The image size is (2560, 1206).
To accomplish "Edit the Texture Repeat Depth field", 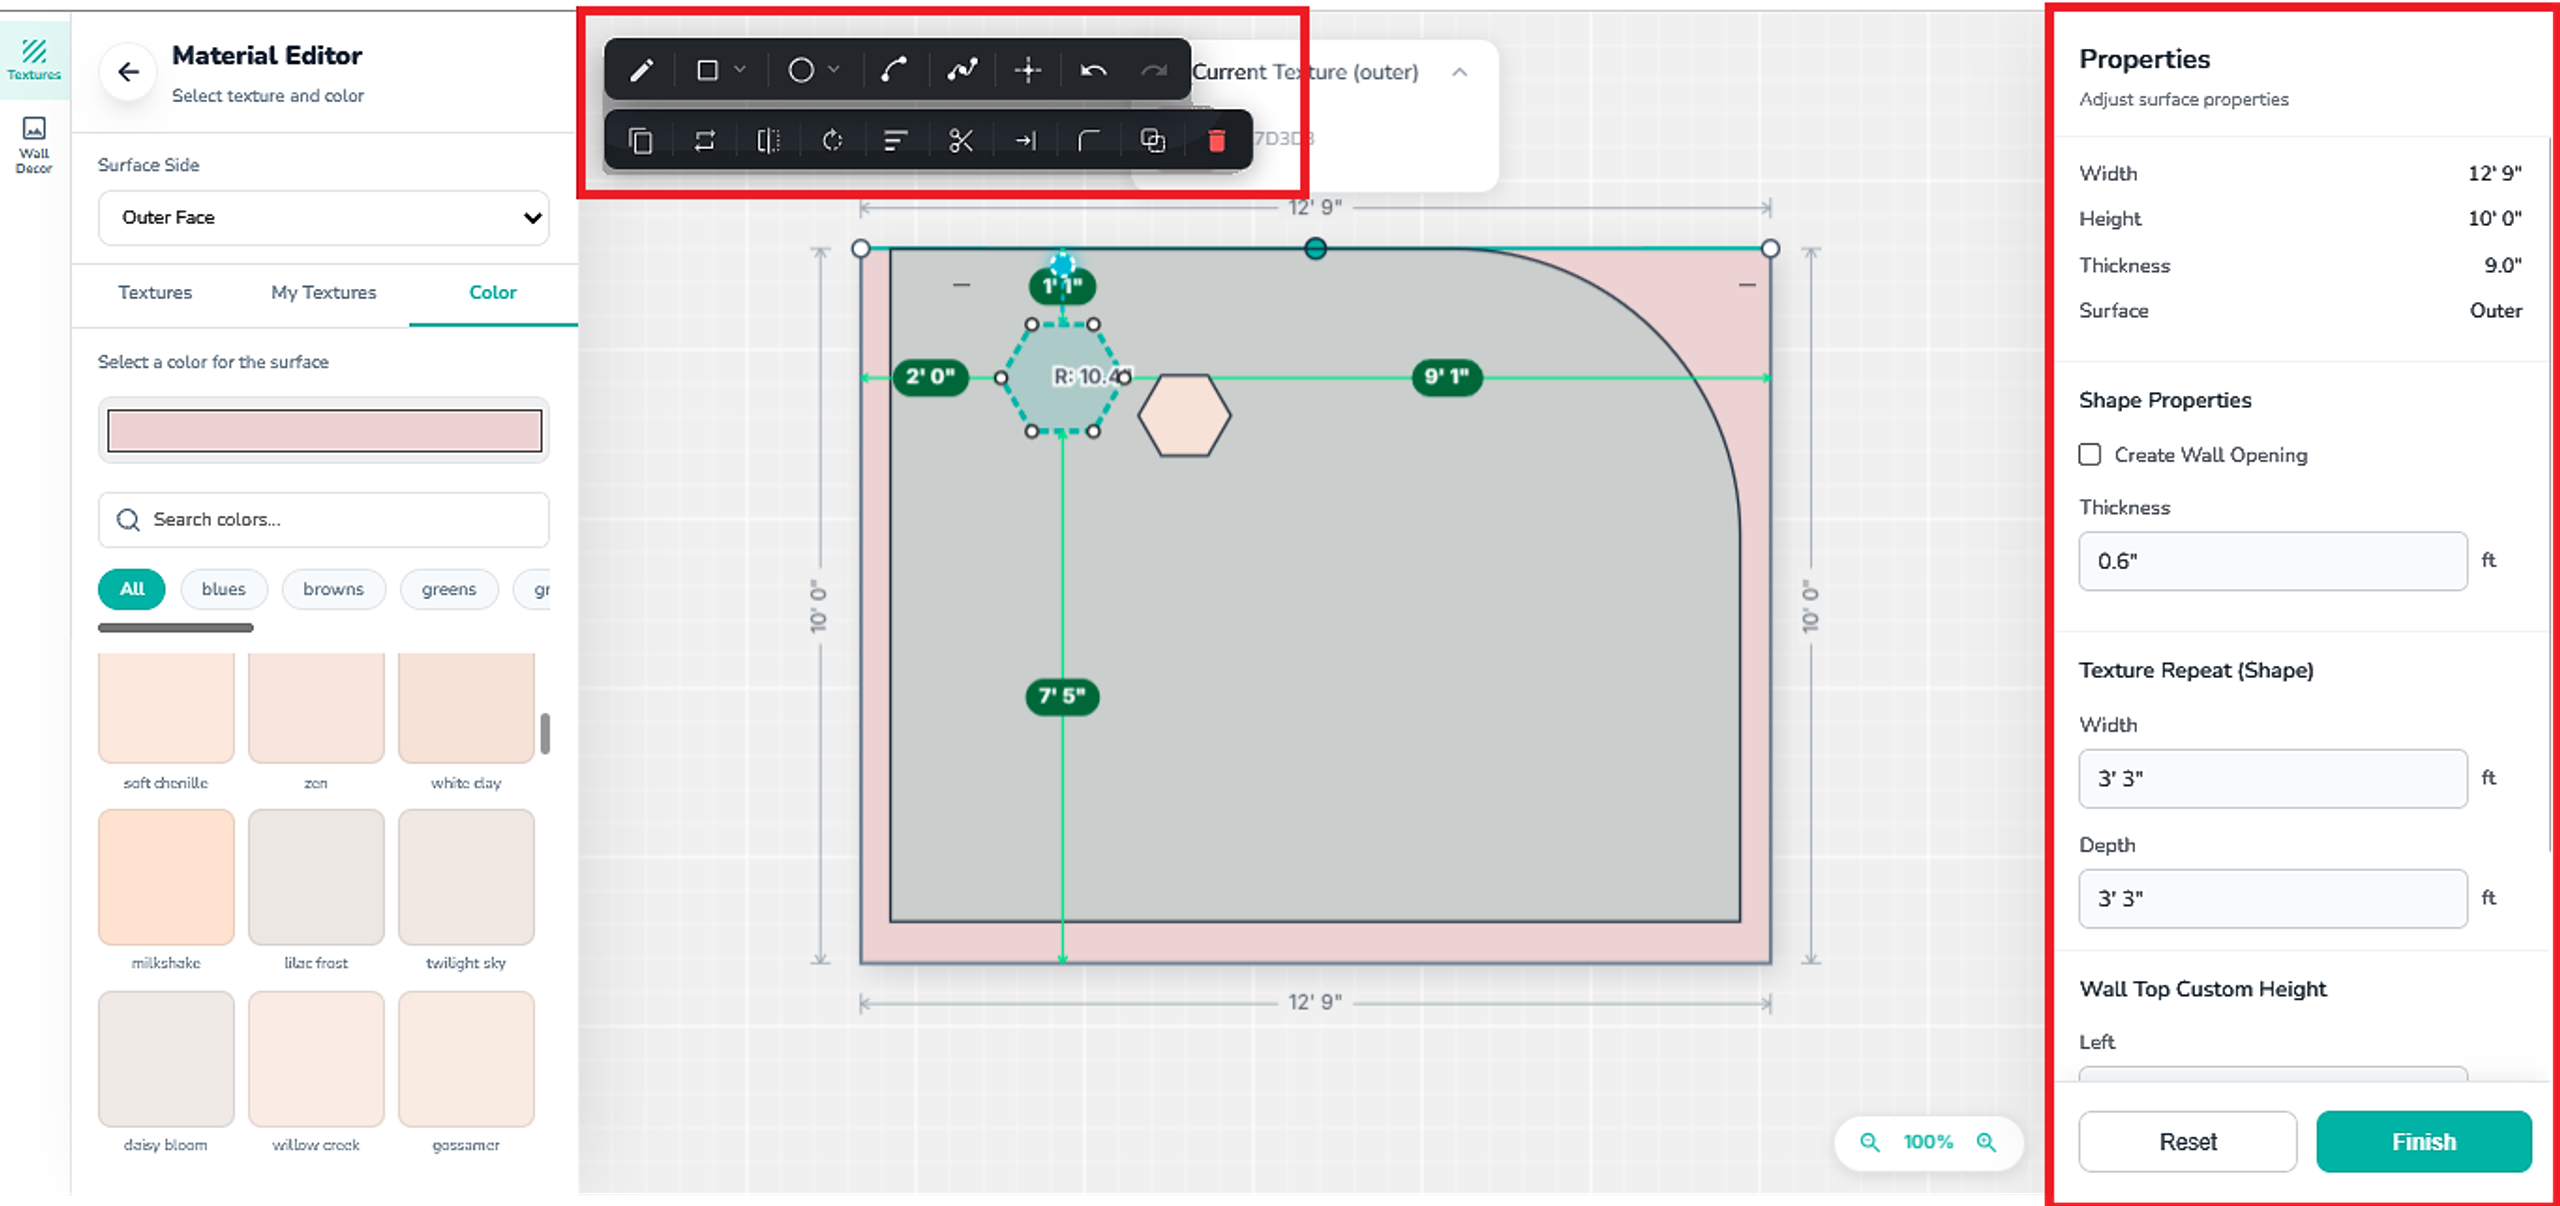I will coord(2273,898).
